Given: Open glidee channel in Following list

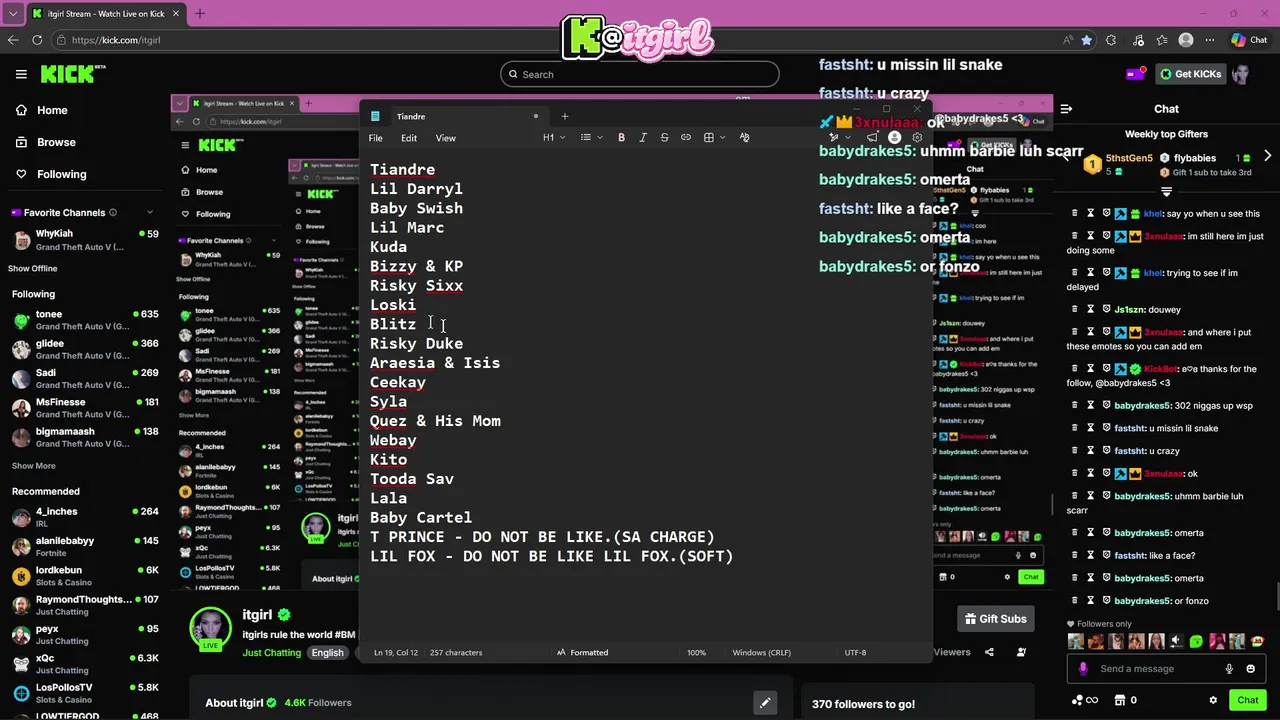Looking at the screenshot, I should pyautogui.click(x=84, y=349).
